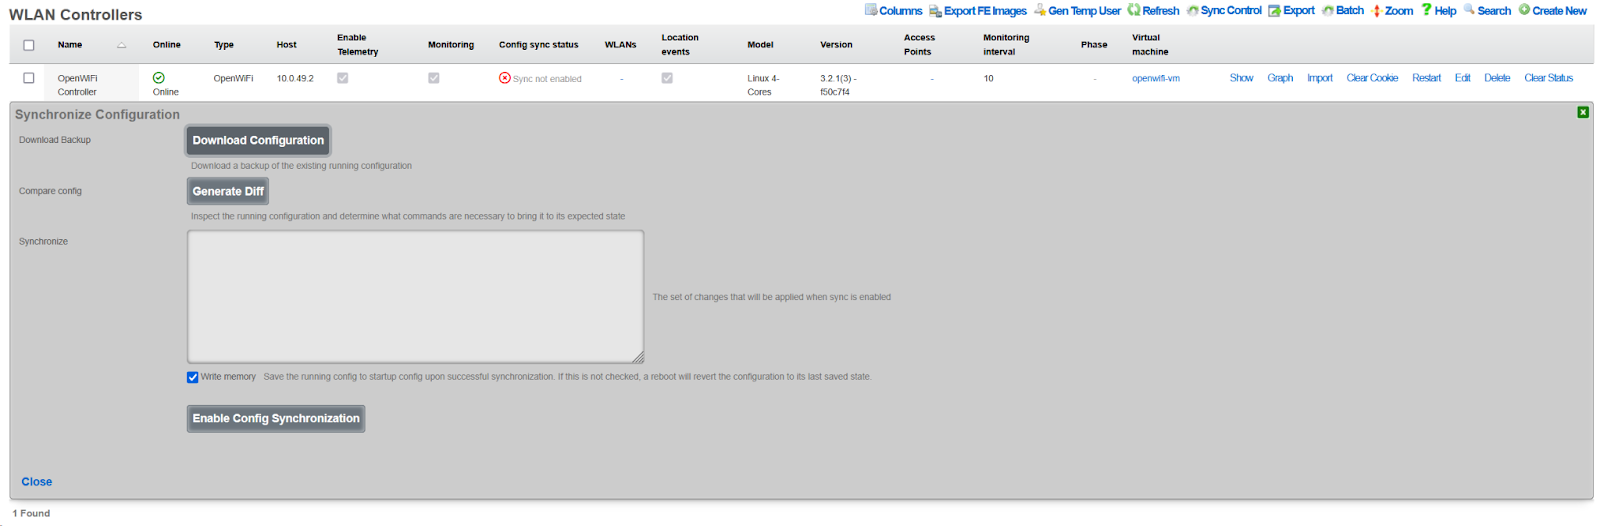
Task: Sort by WLANs column header
Action: tap(621, 45)
